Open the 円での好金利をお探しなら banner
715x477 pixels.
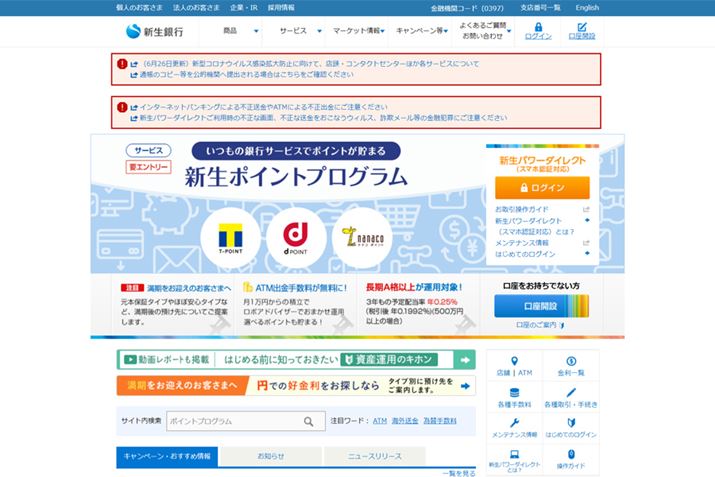(296, 386)
